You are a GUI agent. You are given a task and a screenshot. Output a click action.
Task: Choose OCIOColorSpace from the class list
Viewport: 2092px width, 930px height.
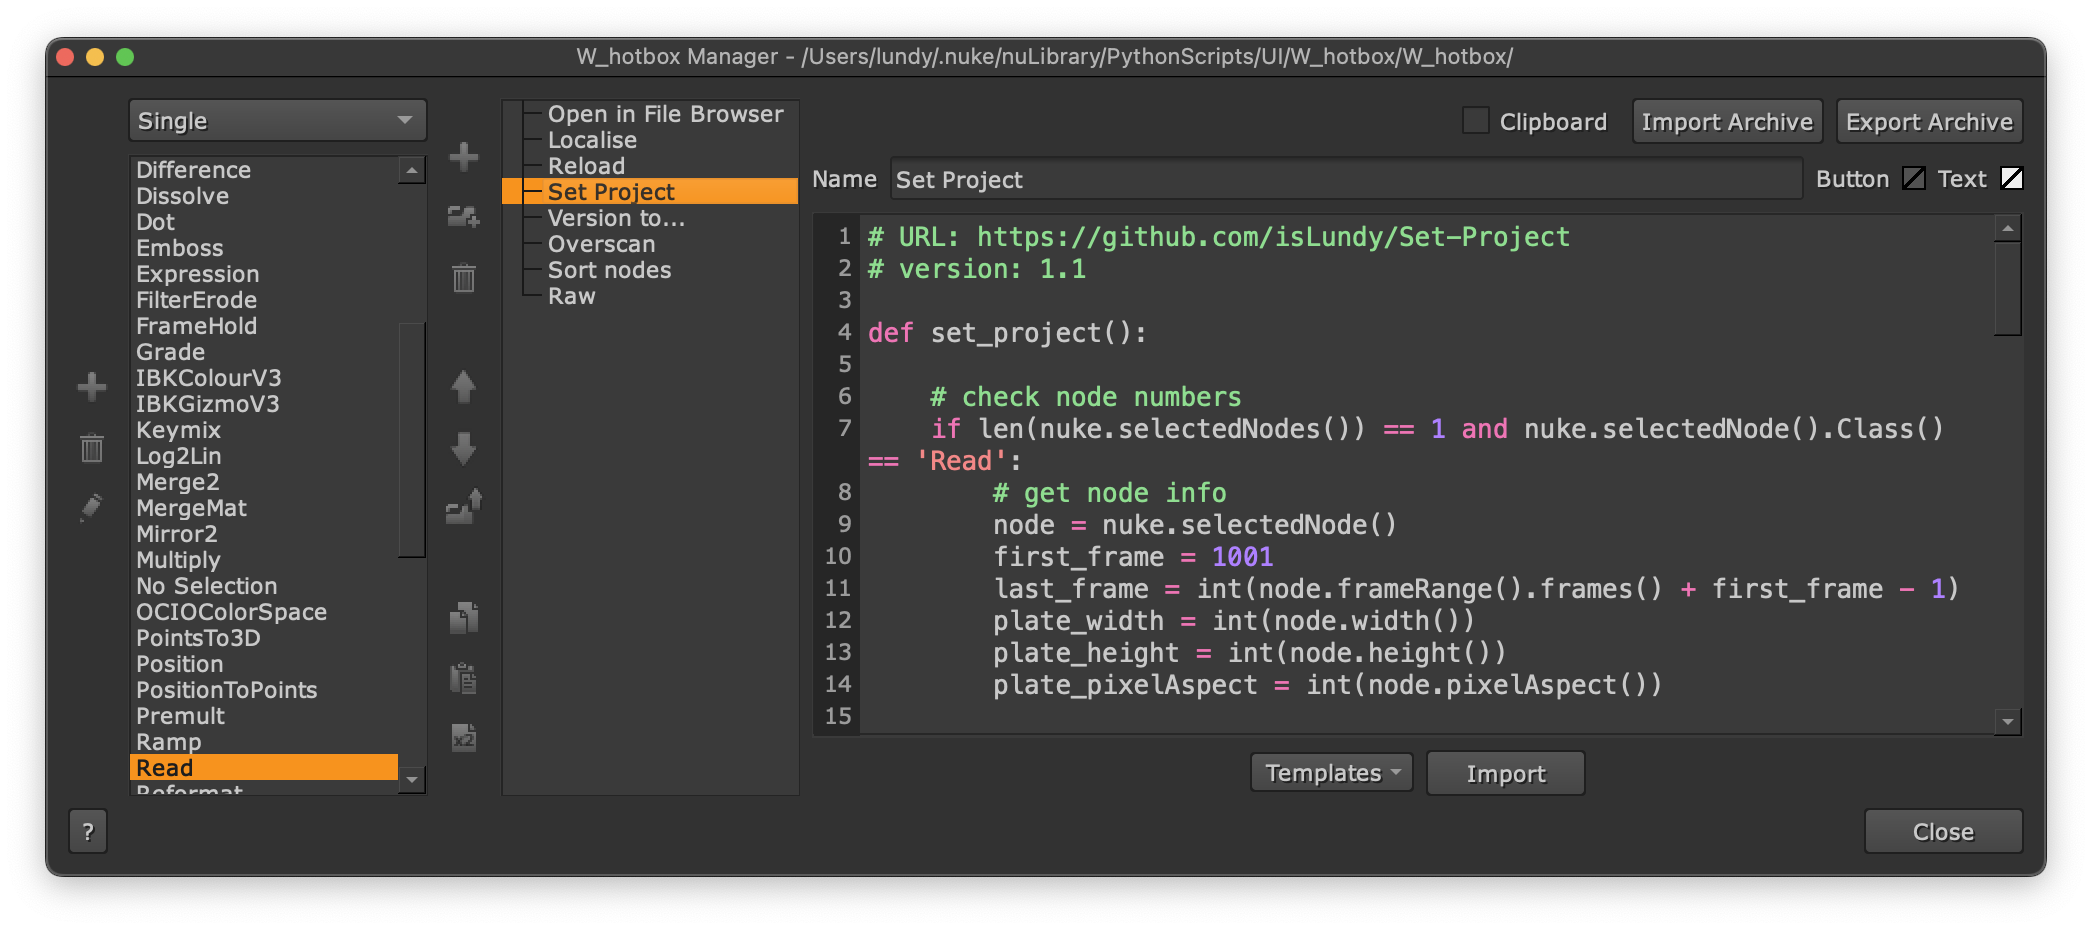tap(231, 612)
